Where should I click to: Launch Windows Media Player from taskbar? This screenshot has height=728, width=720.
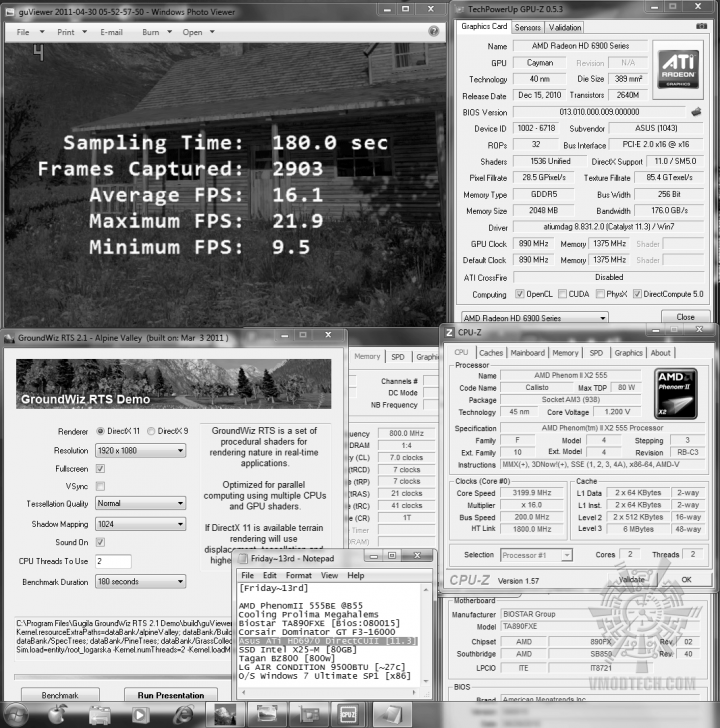pyautogui.click(x=141, y=715)
